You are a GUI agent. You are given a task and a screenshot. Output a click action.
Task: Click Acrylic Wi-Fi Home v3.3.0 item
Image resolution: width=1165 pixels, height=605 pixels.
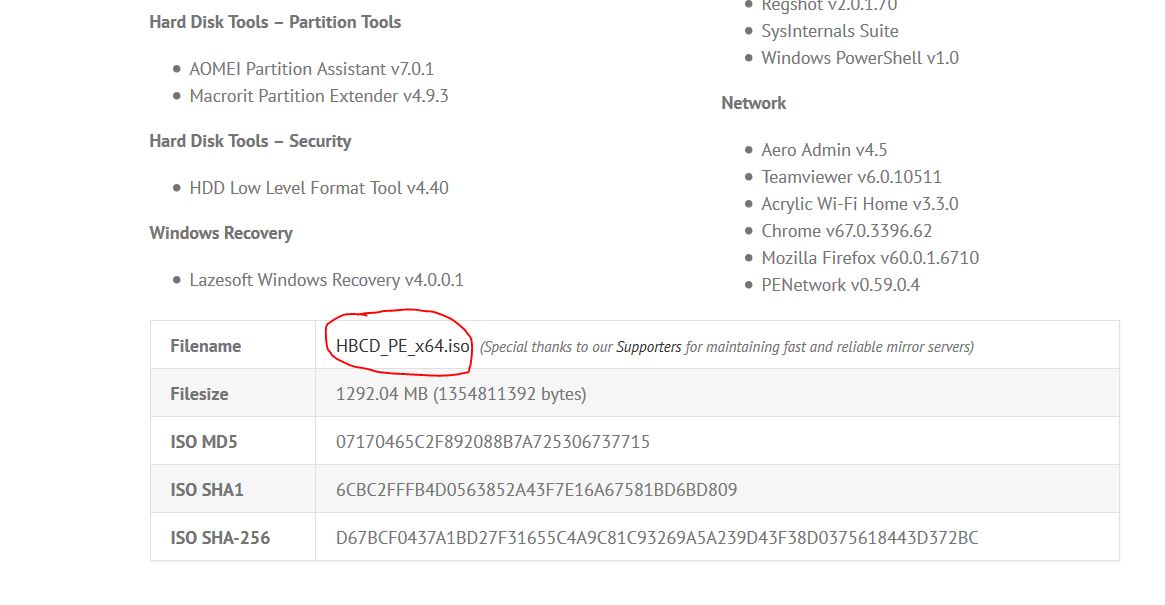click(x=859, y=204)
